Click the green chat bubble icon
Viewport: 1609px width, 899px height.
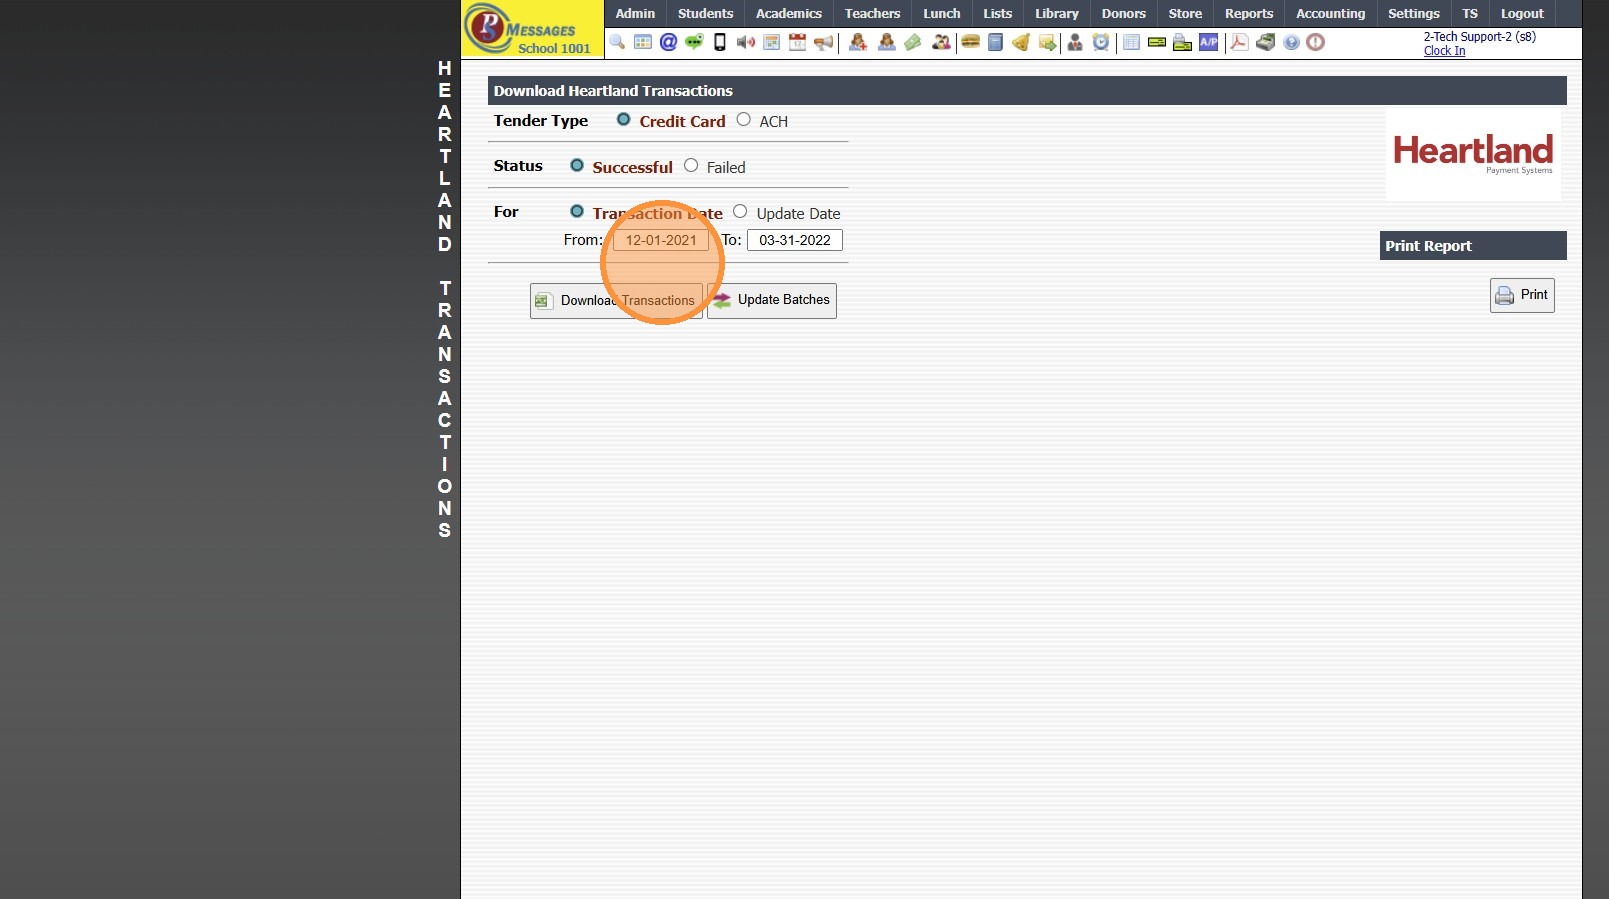coord(694,42)
